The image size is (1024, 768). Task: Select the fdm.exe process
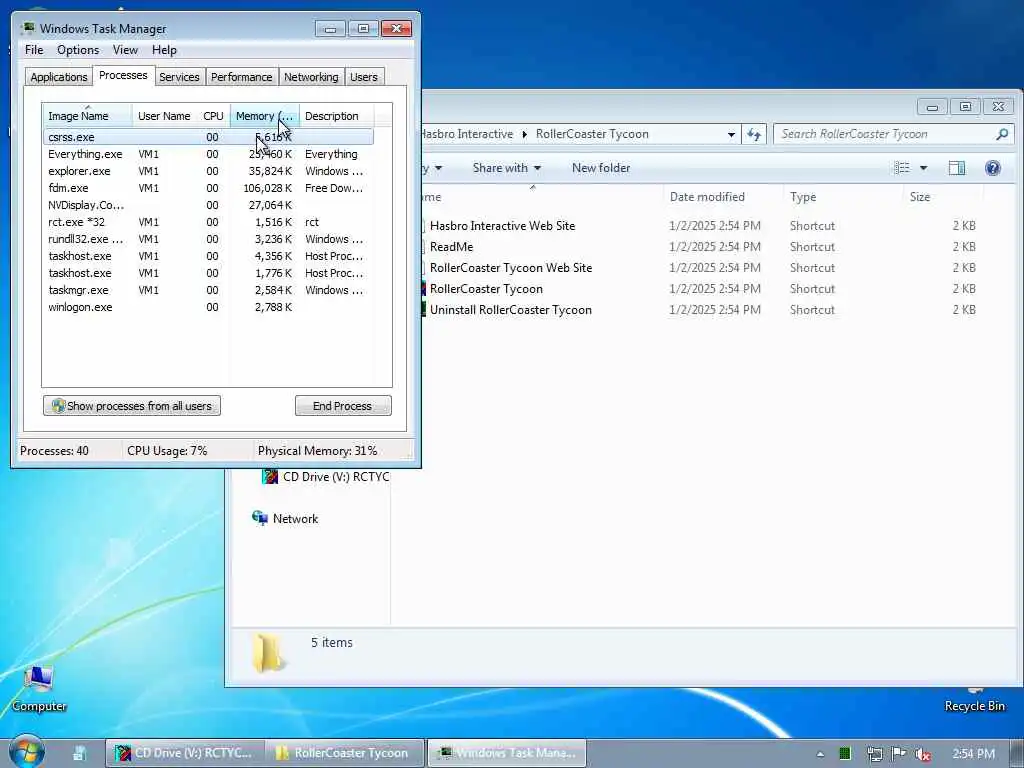[x=208, y=188]
